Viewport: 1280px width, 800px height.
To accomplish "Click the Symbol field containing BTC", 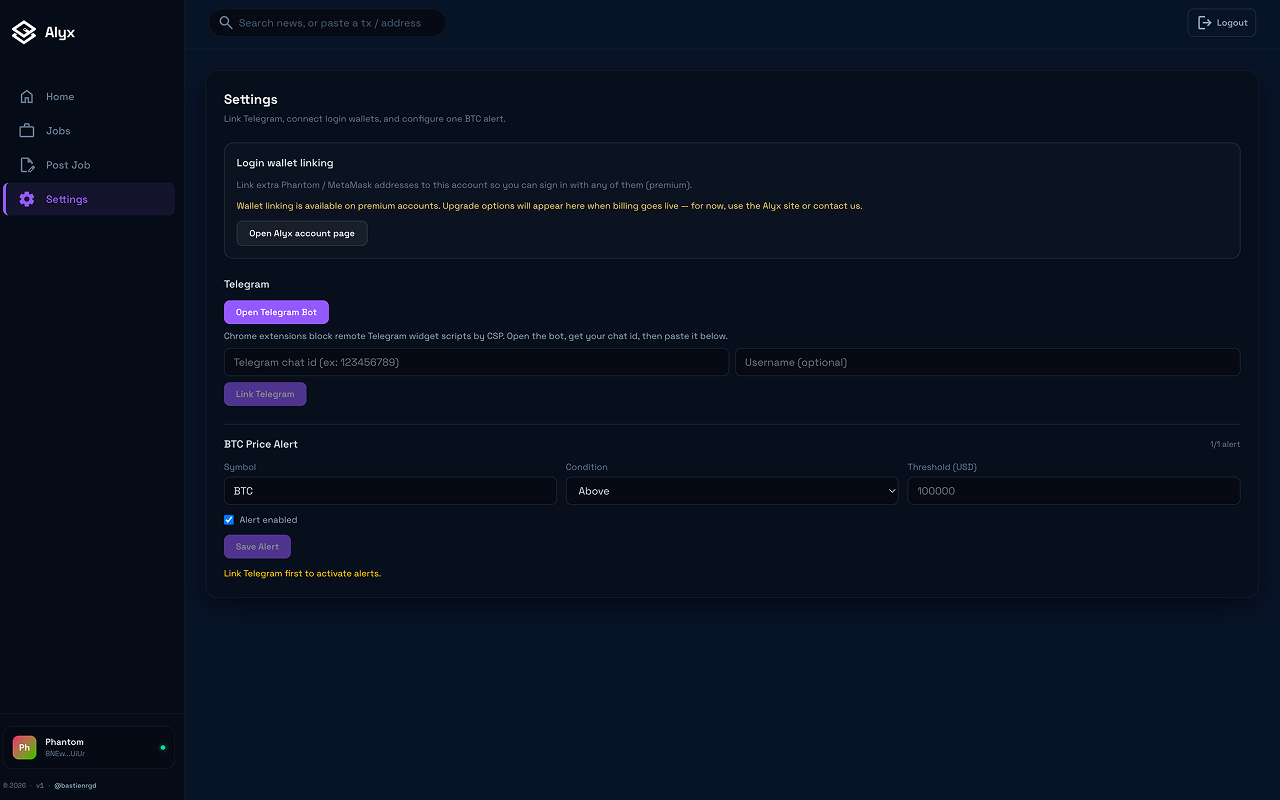I will pyautogui.click(x=390, y=491).
